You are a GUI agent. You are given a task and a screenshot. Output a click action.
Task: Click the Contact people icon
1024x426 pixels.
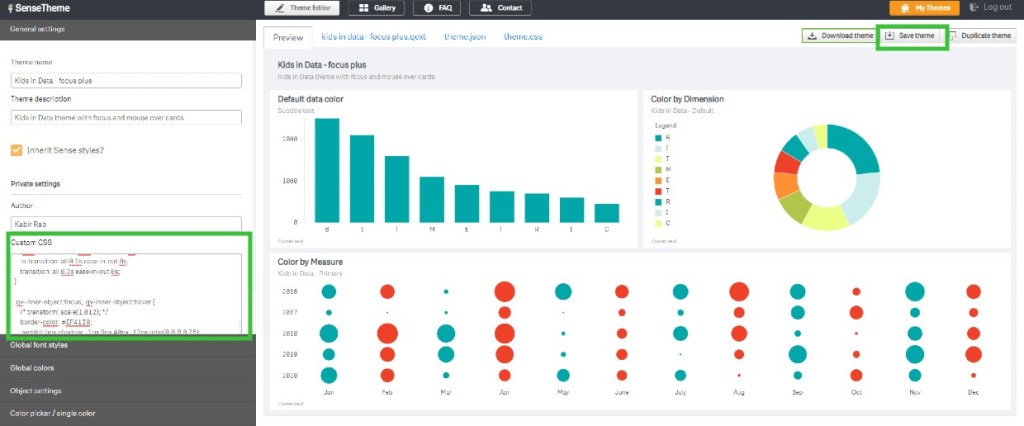(486, 8)
